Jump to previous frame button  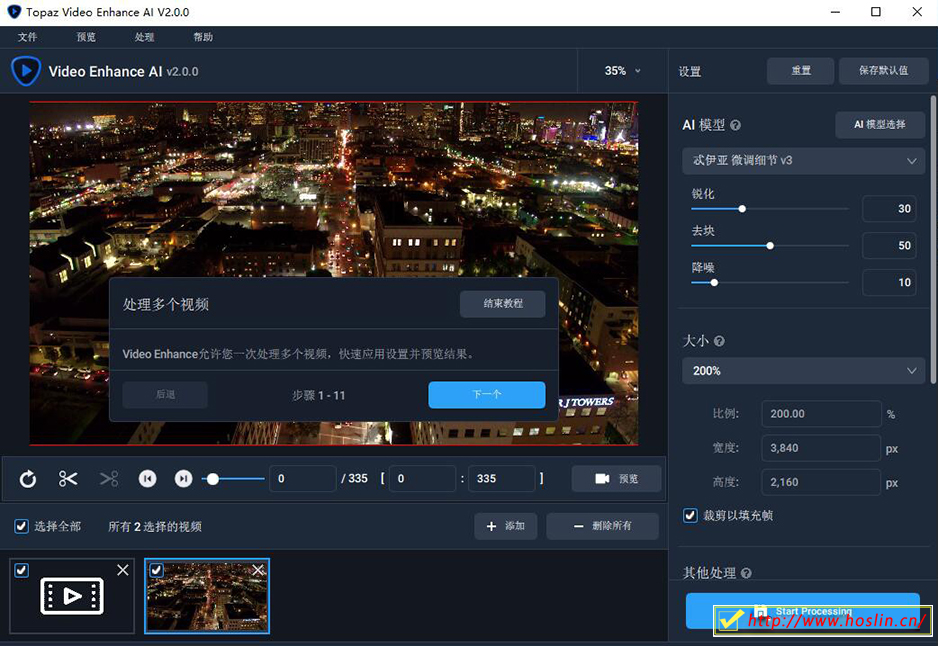147,479
